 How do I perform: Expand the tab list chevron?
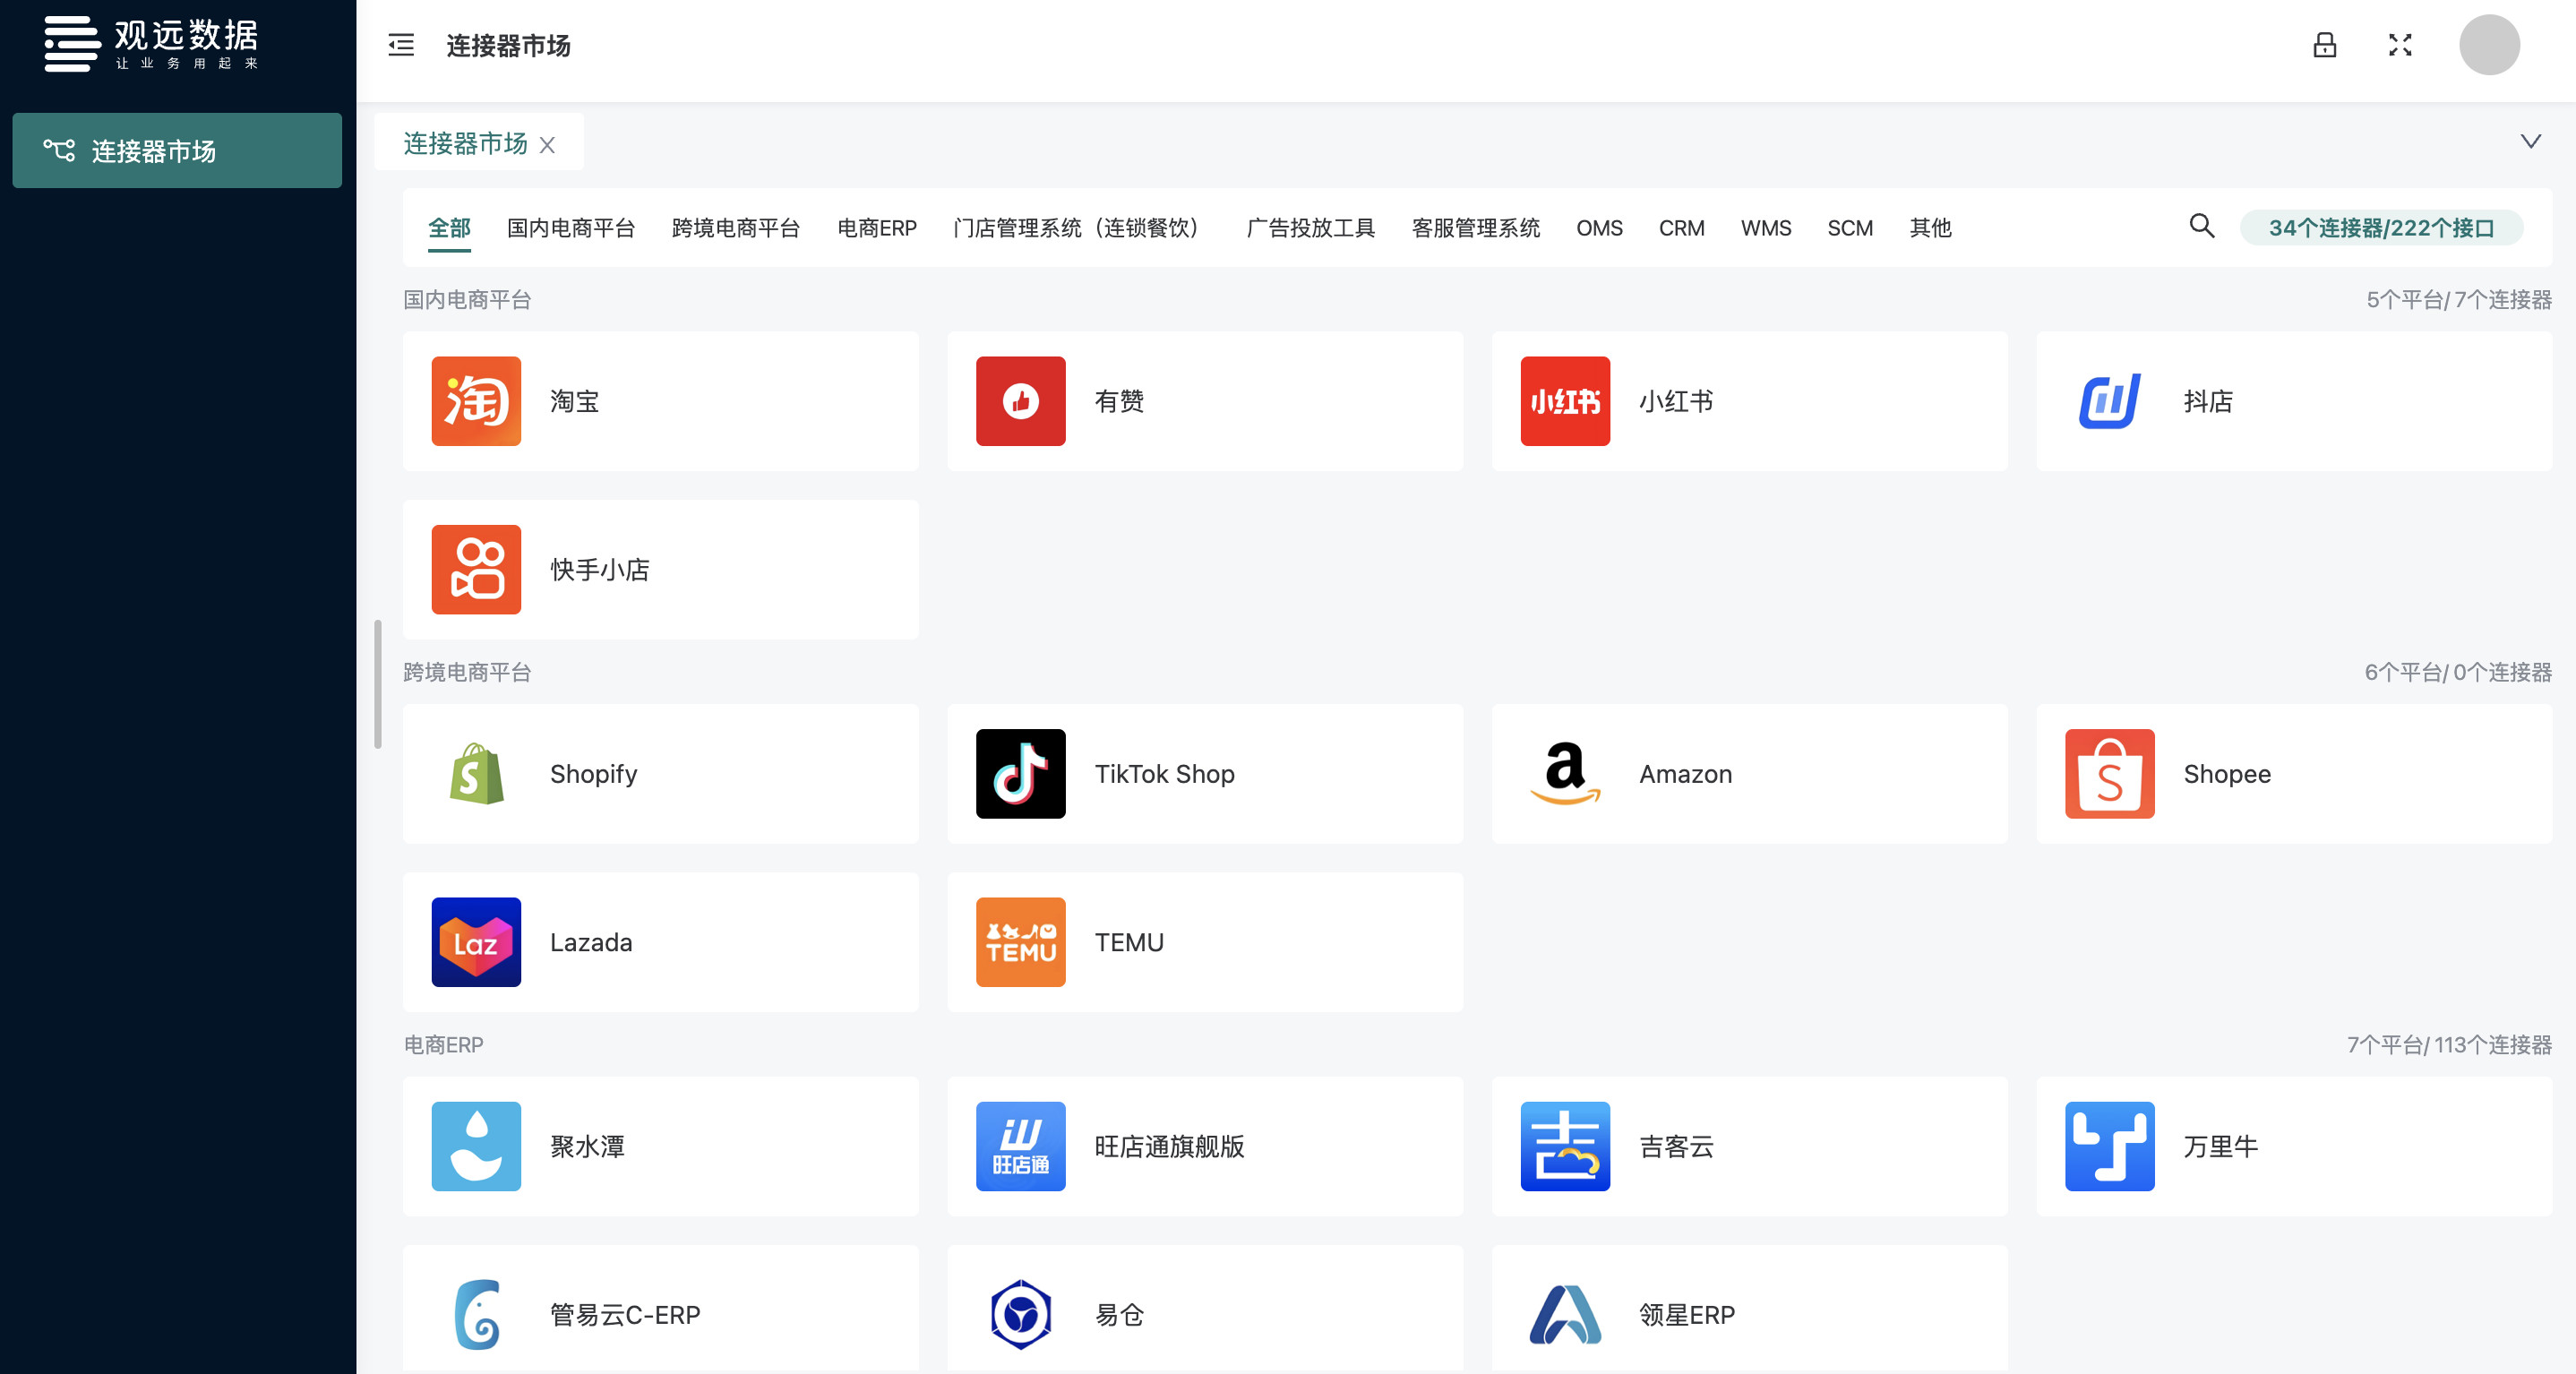2530,141
